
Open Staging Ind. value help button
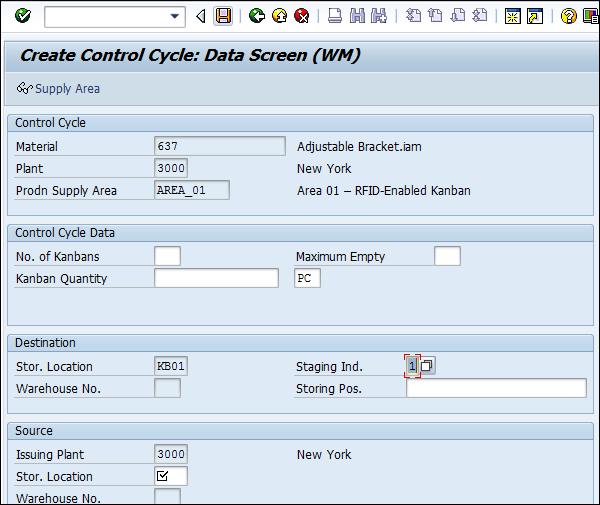(427, 366)
